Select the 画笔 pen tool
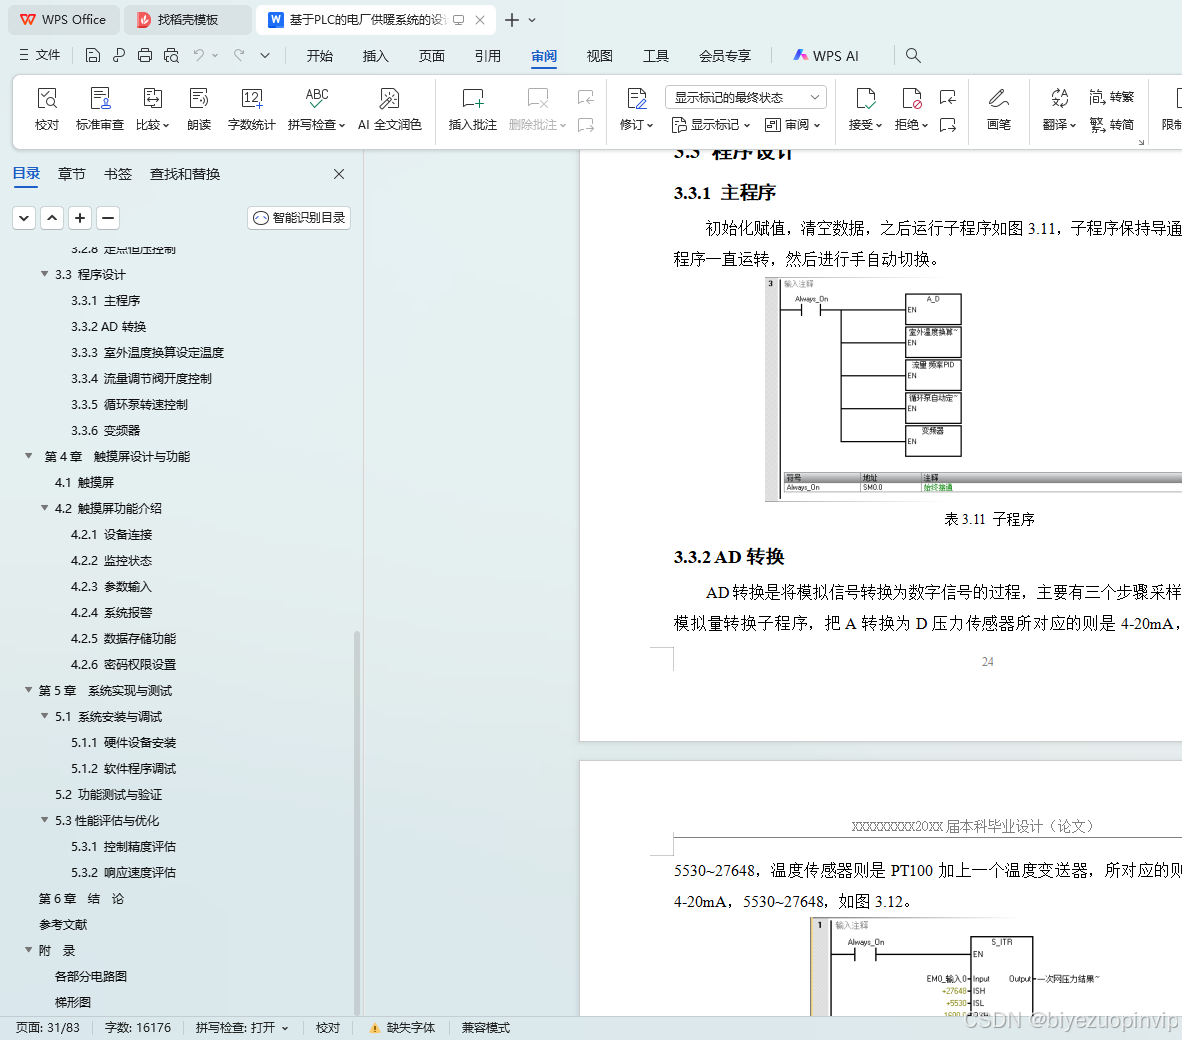1182x1040 pixels. [x=999, y=109]
